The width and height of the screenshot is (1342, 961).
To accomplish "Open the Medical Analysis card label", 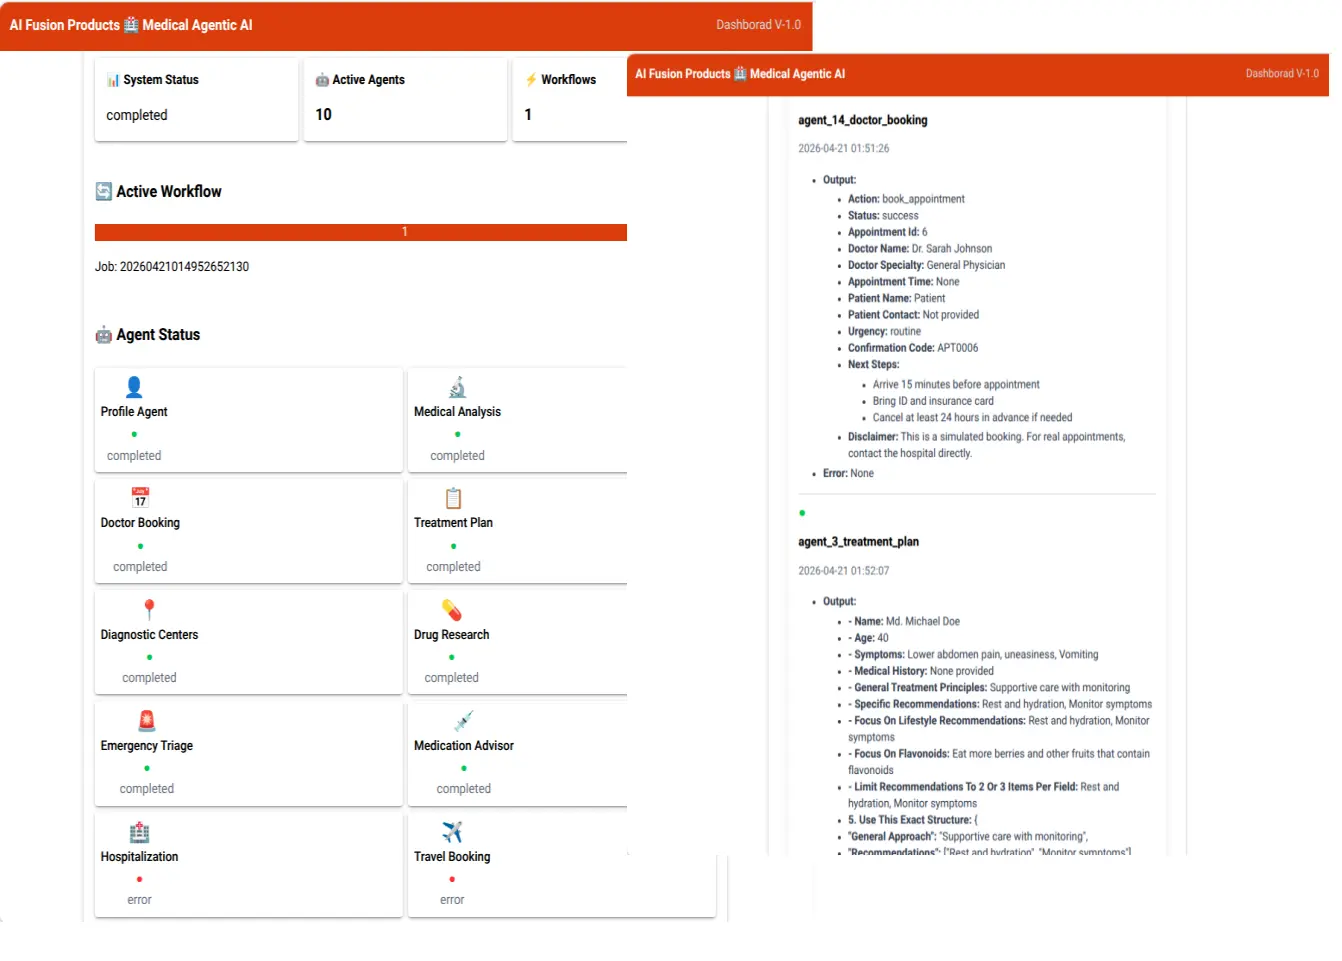I will (x=457, y=412).
